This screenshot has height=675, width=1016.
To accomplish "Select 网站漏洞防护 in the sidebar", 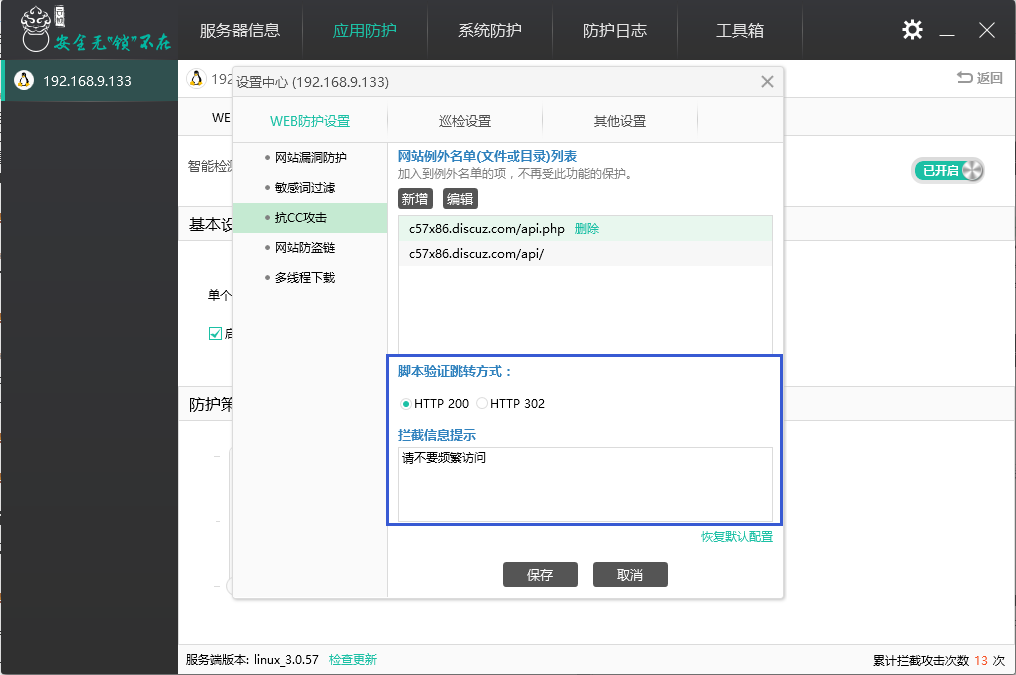I will pyautogui.click(x=310, y=157).
